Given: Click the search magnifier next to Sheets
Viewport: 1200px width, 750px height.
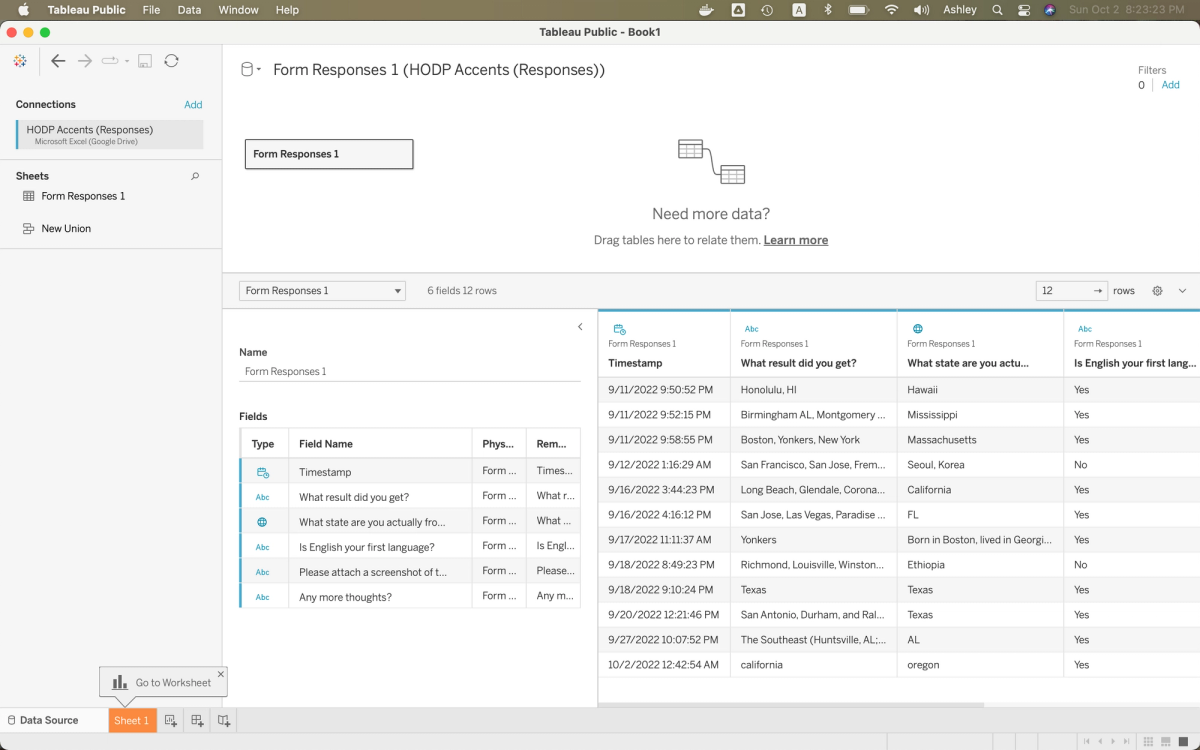Looking at the screenshot, I should click(195, 176).
